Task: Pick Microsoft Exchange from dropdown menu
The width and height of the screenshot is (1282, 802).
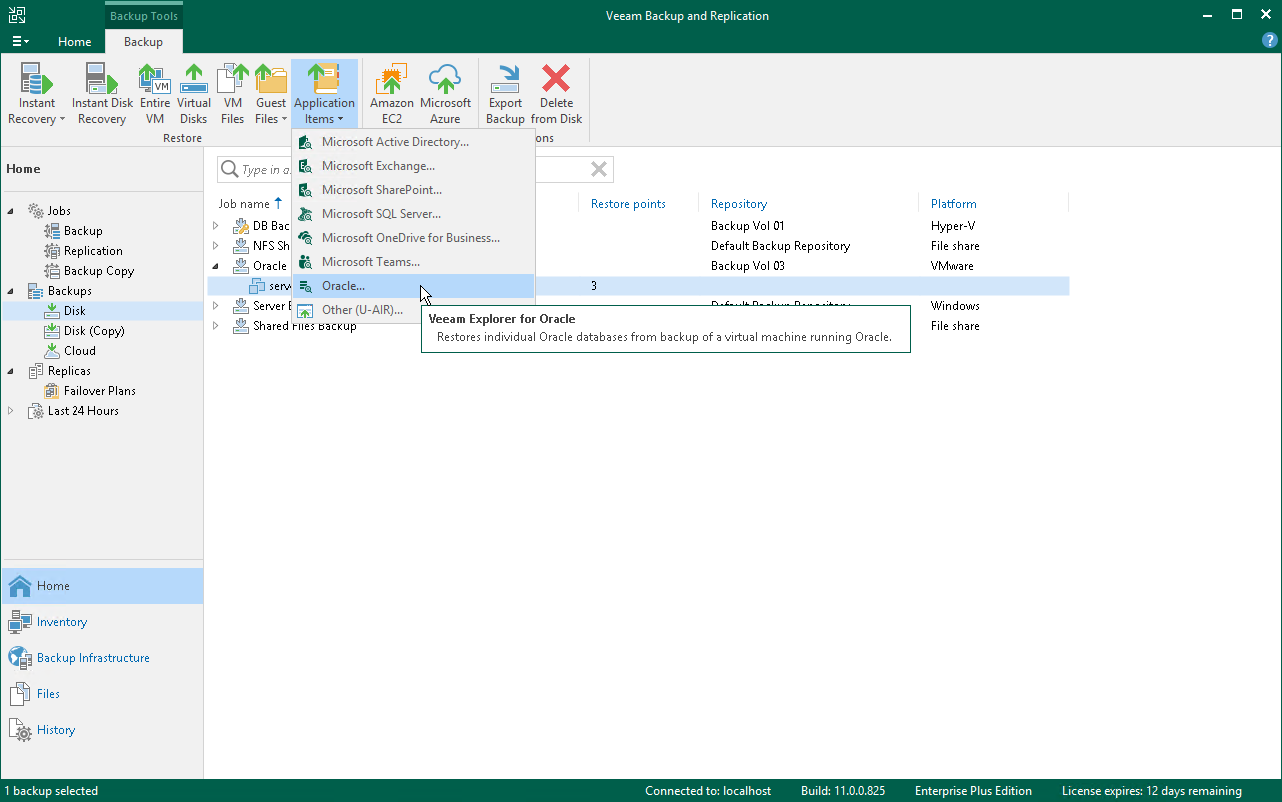Action: tap(377, 166)
